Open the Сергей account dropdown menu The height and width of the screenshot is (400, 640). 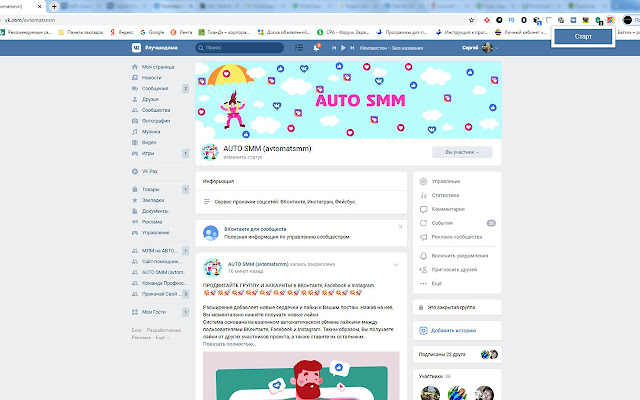pos(480,48)
